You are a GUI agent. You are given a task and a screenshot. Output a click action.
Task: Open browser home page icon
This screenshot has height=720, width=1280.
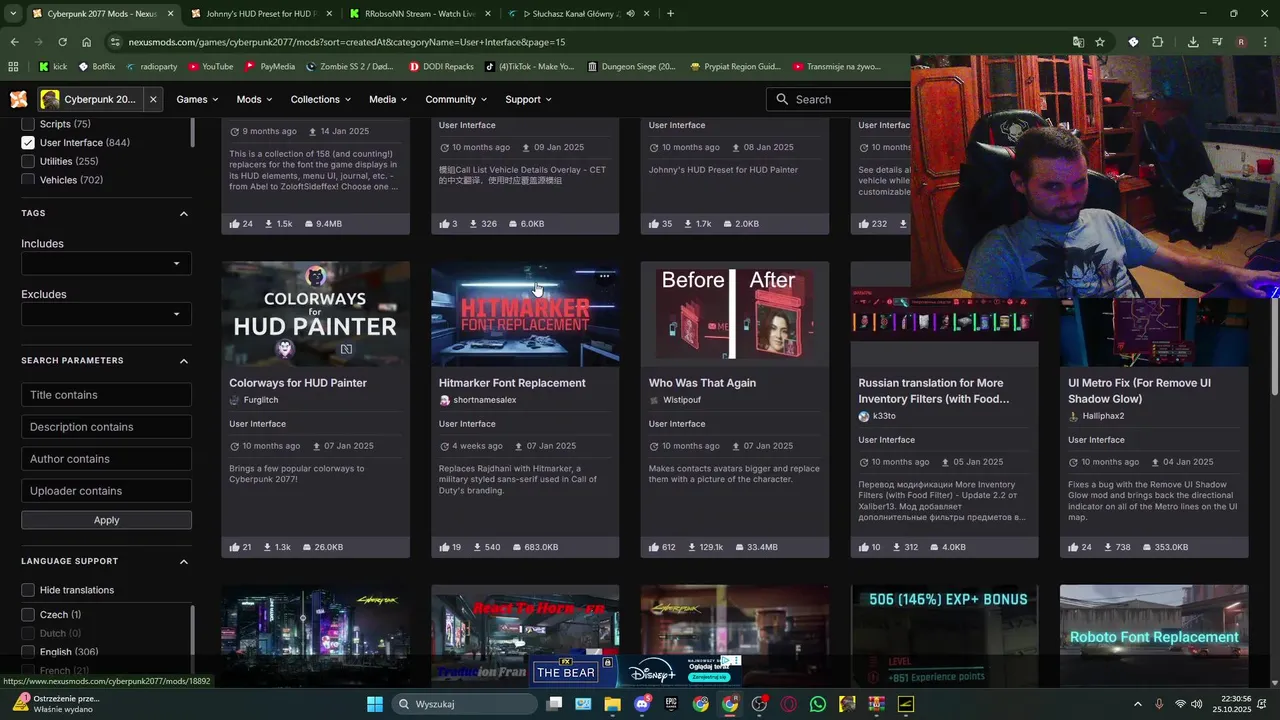coord(87,42)
